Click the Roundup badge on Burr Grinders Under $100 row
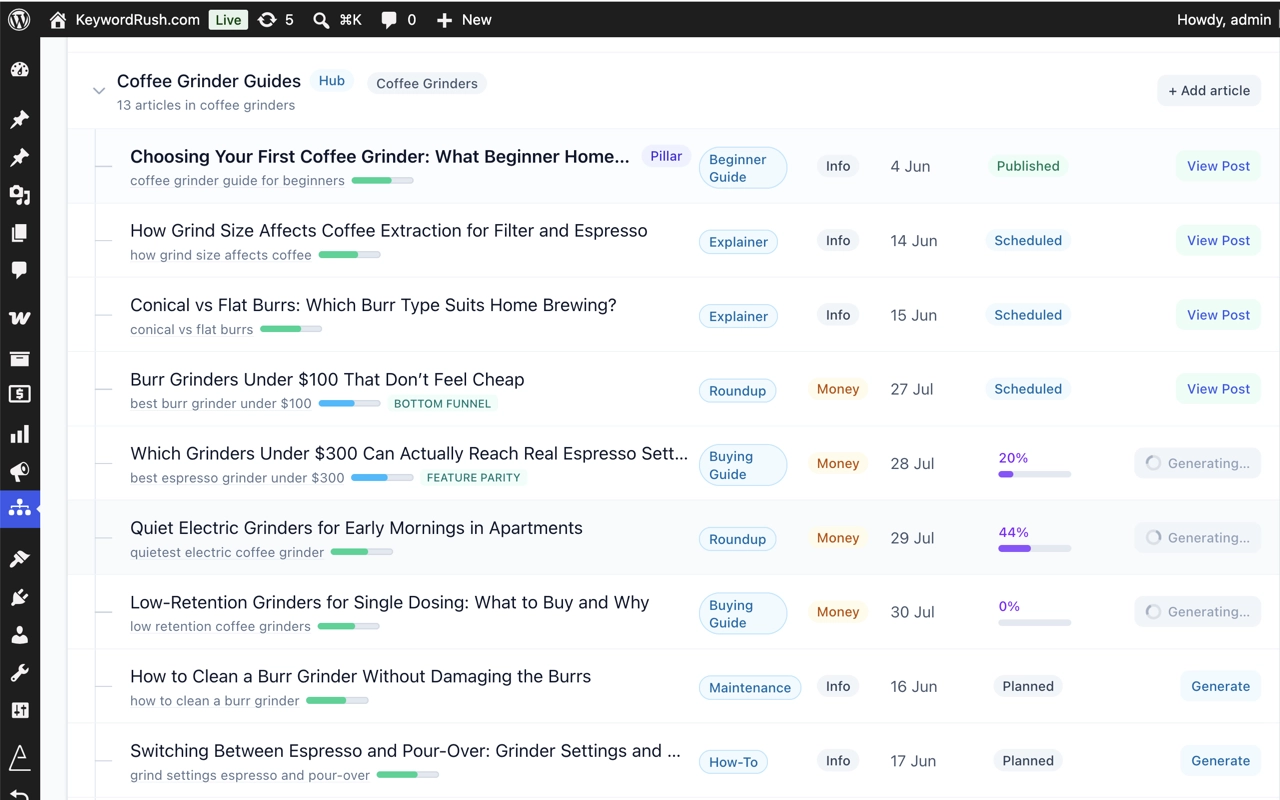This screenshot has height=800, width=1280. (737, 390)
